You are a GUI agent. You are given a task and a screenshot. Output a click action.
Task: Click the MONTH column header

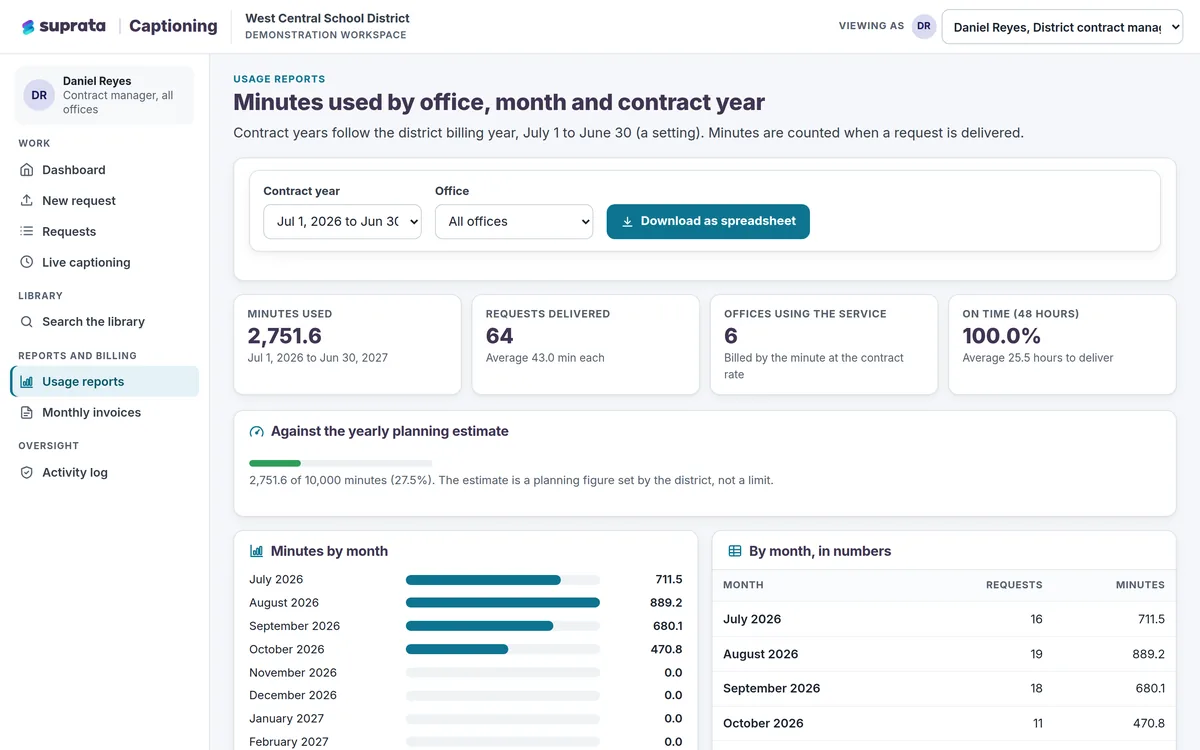click(x=743, y=585)
